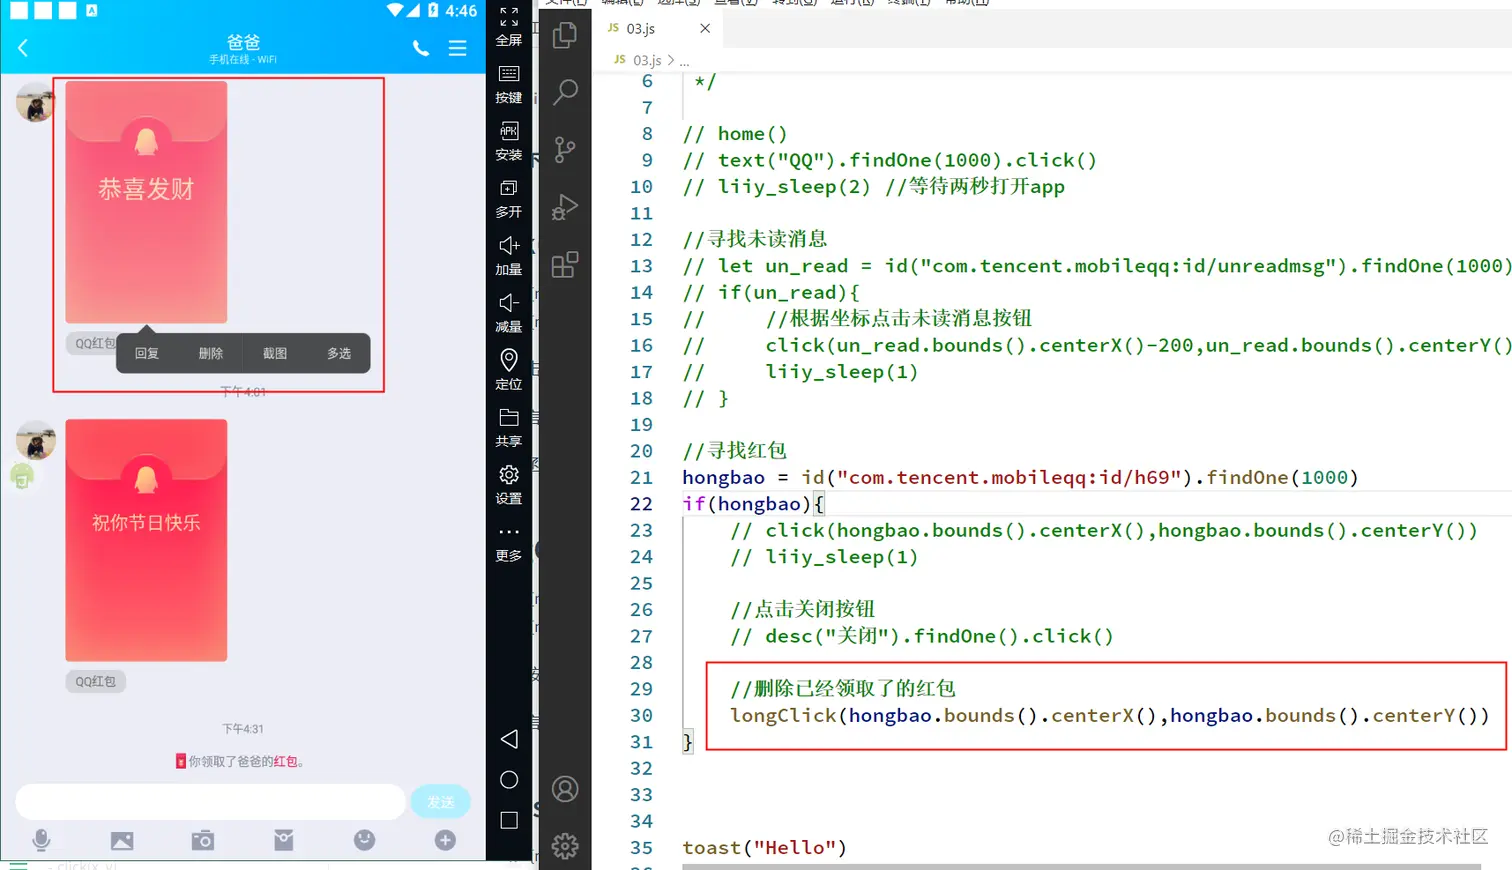The height and width of the screenshot is (870, 1512).
Task: Show 更多 emulator tools
Action: 509,543
